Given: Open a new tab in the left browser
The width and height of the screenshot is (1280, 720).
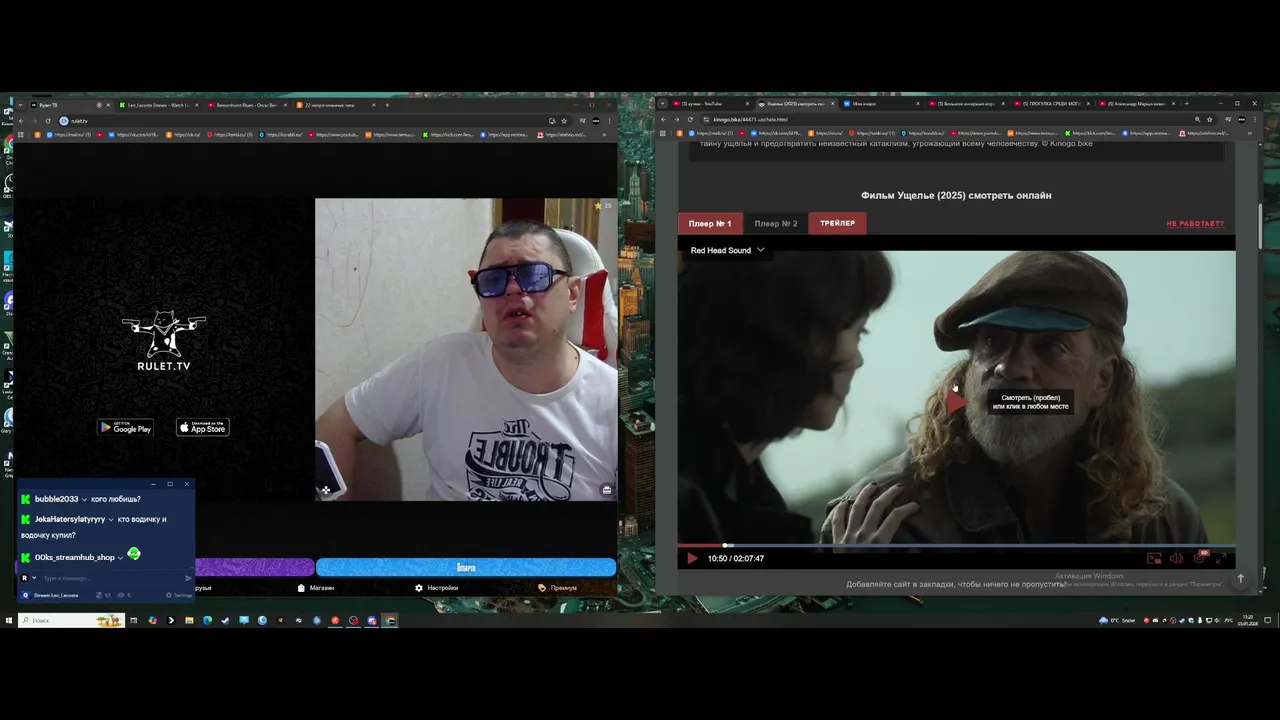Looking at the screenshot, I should pos(387,105).
